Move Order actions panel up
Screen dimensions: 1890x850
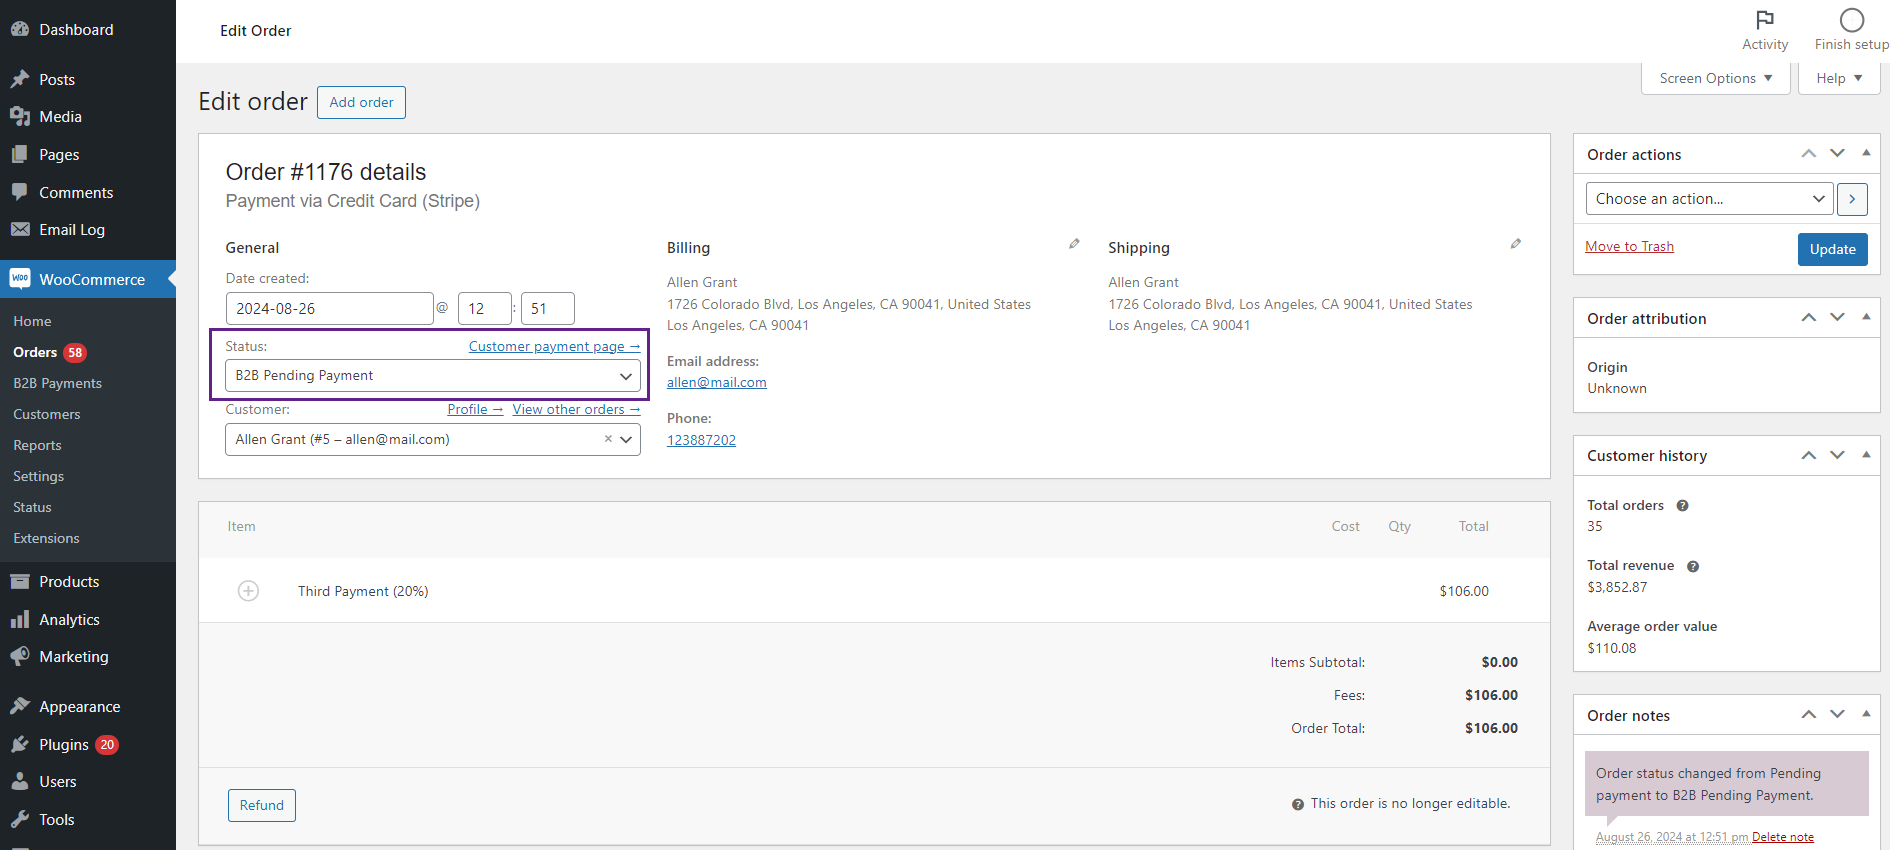tap(1808, 154)
